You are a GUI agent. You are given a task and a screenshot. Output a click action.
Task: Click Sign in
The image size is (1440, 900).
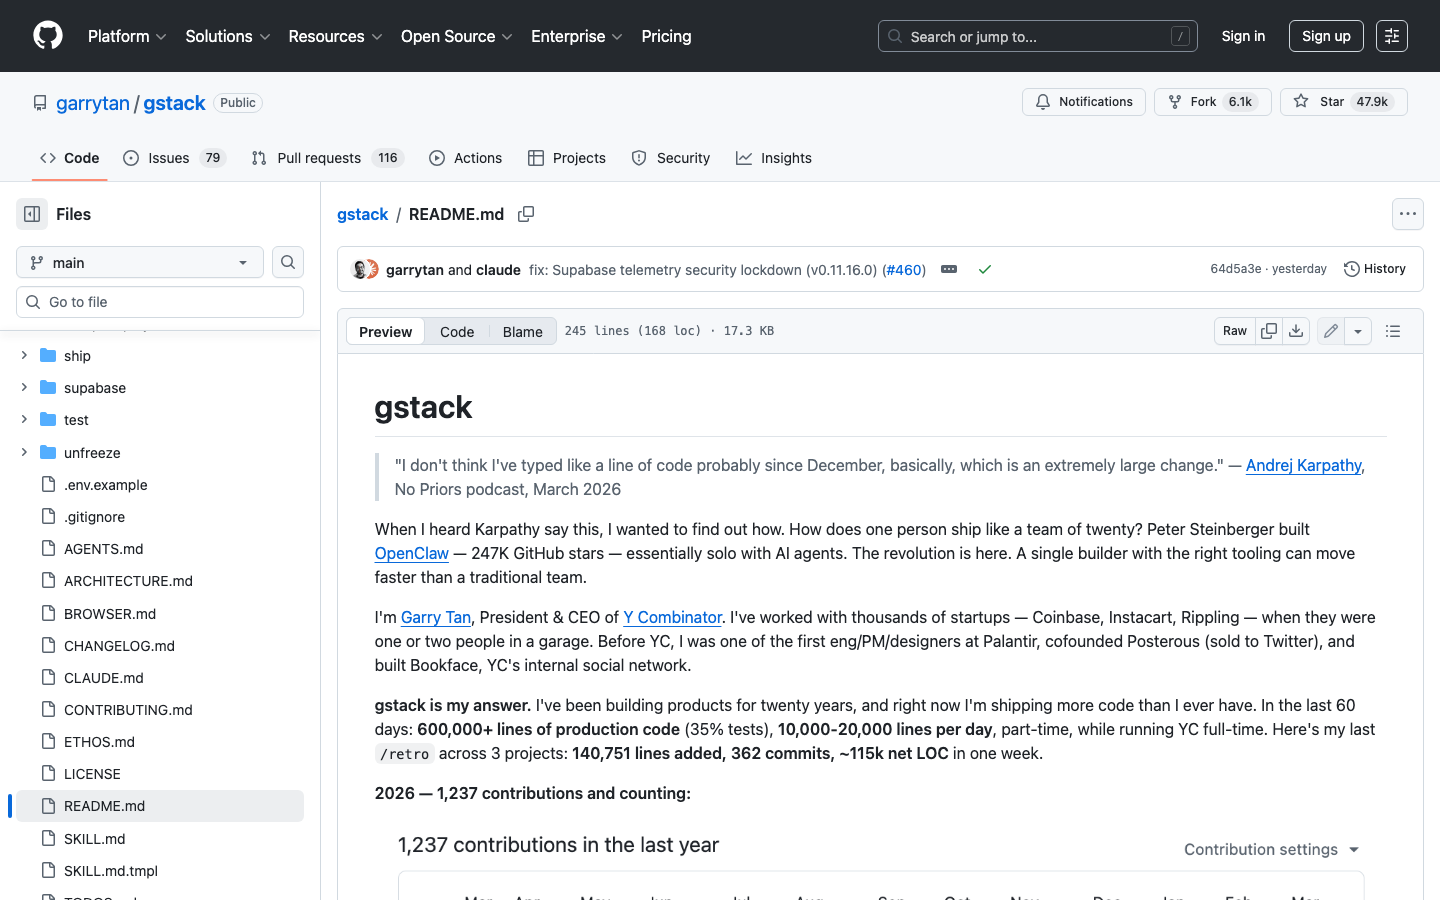point(1243,36)
